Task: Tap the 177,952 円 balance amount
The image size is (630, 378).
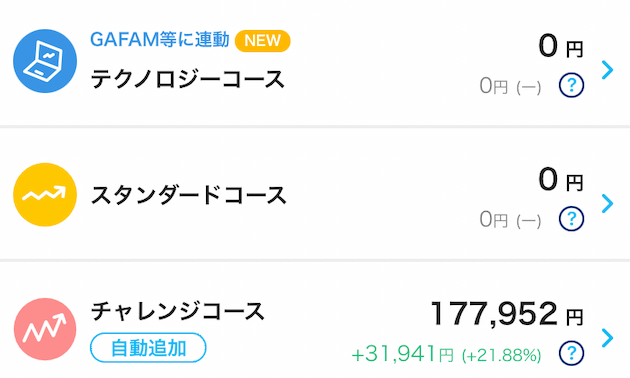Action: click(507, 314)
